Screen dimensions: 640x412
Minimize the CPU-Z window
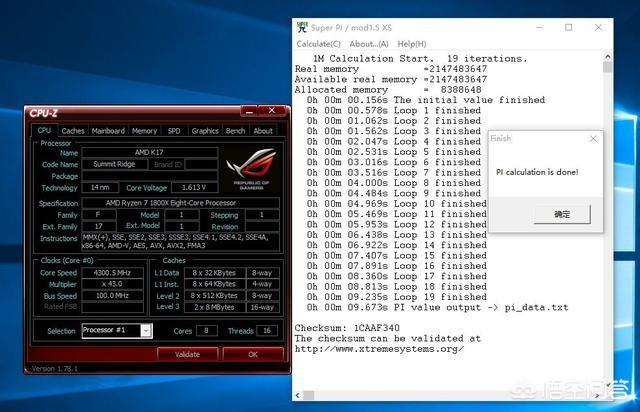coord(250,111)
